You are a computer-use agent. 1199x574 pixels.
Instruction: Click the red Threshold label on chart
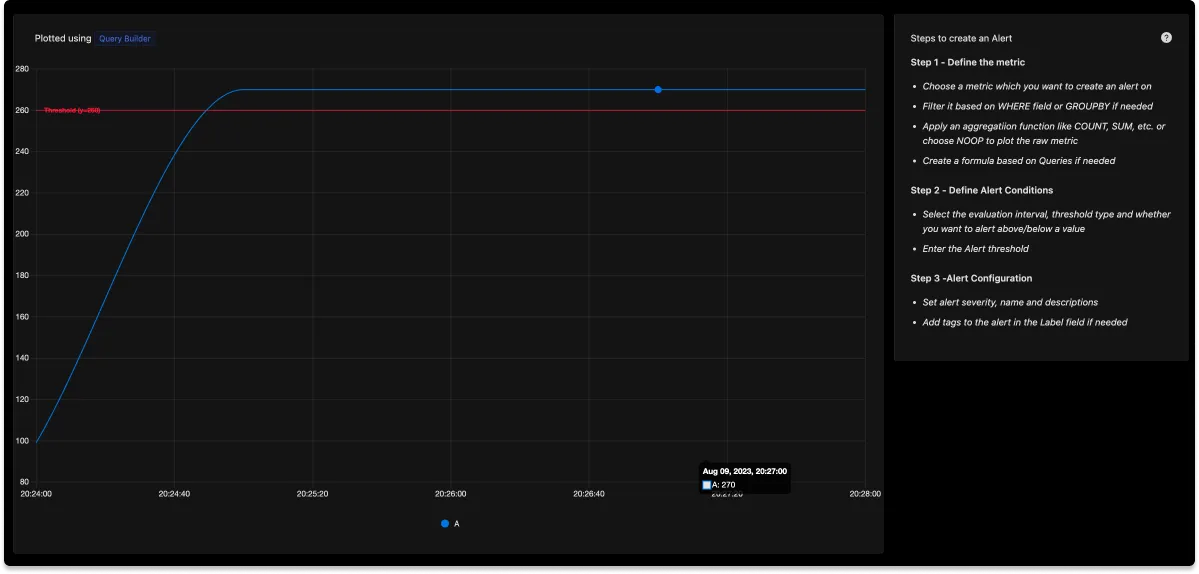(73, 111)
